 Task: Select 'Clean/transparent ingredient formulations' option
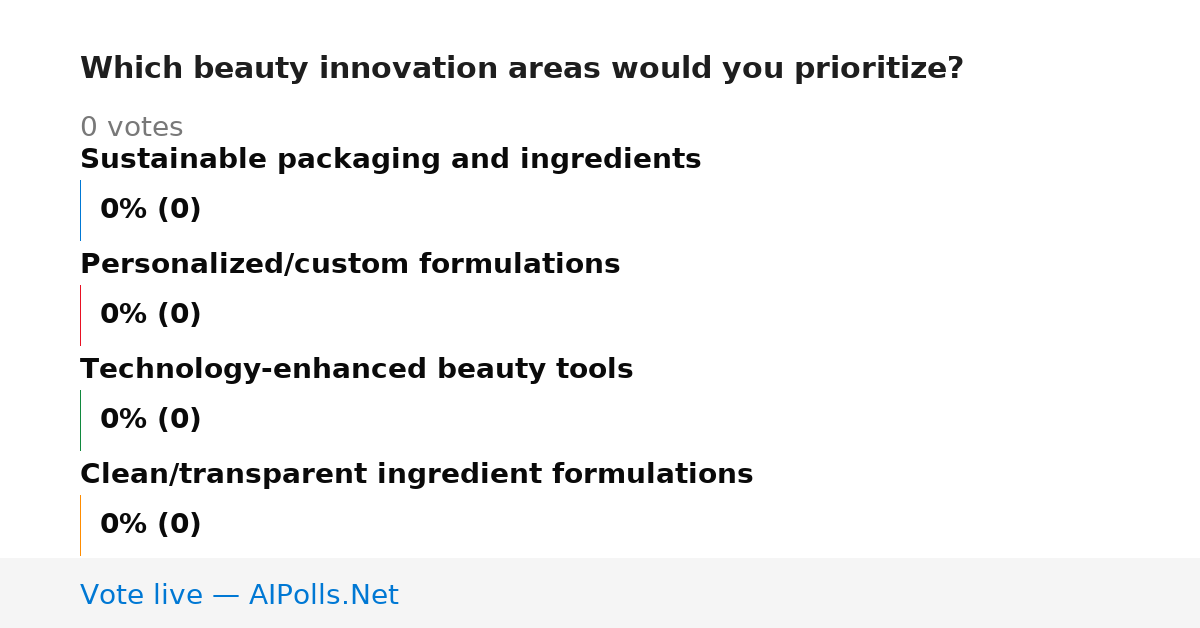(x=416, y=474)
